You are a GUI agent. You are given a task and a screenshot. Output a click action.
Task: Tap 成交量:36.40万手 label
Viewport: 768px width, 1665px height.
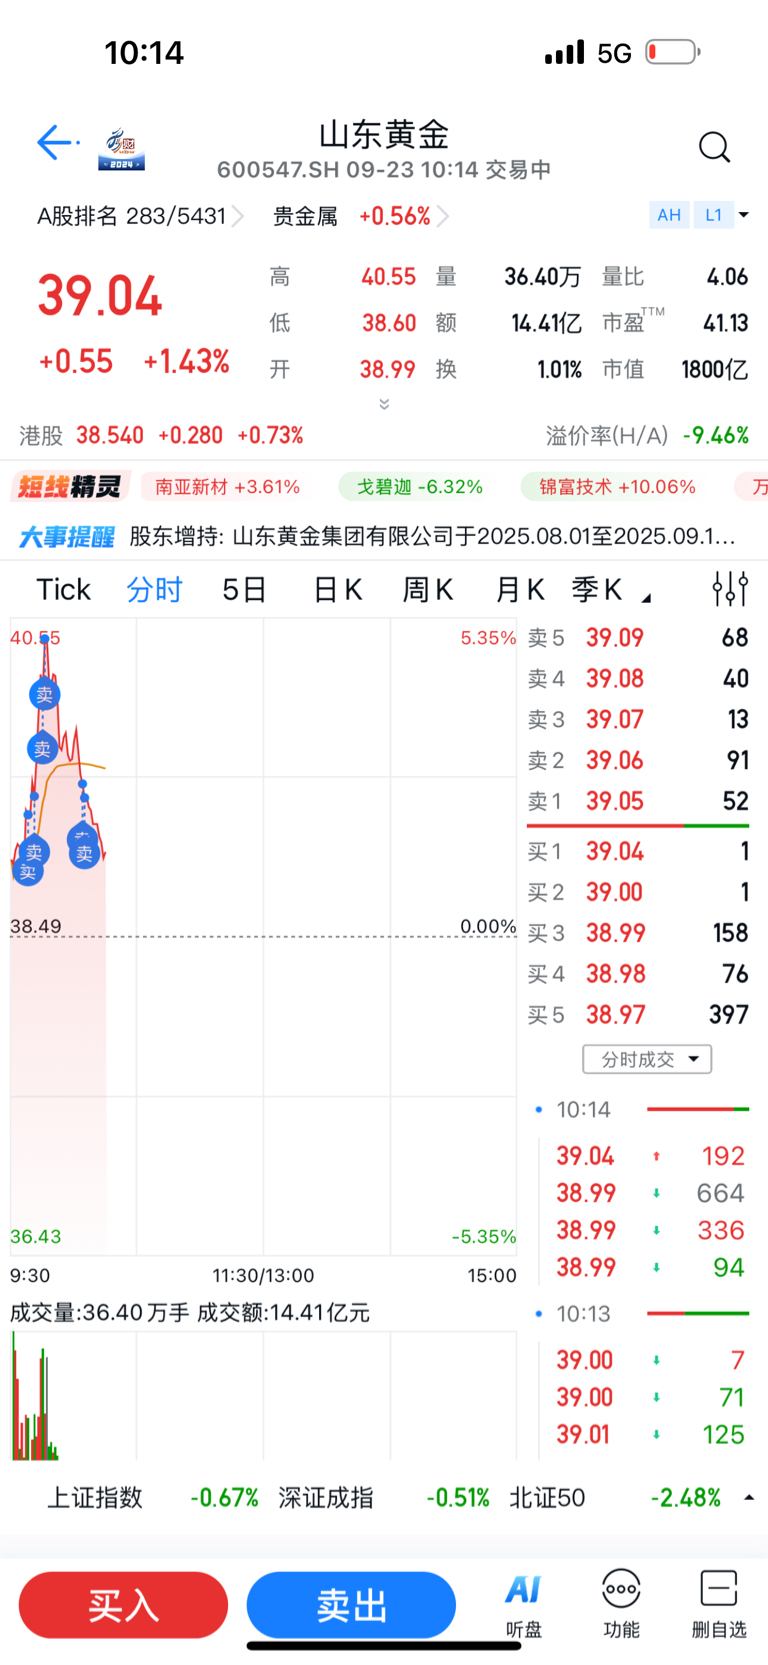99,1313
